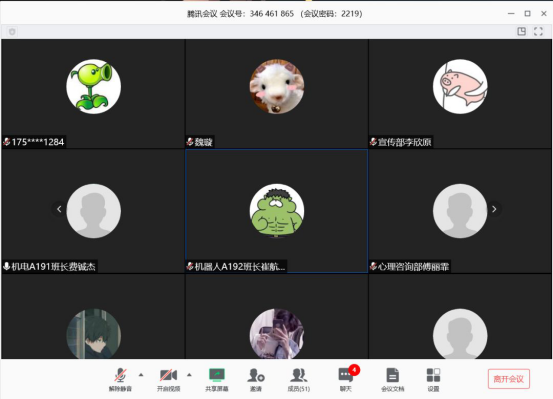Click the red 离开会议 button
553x399 pixels.
click(x=509, y=379)
